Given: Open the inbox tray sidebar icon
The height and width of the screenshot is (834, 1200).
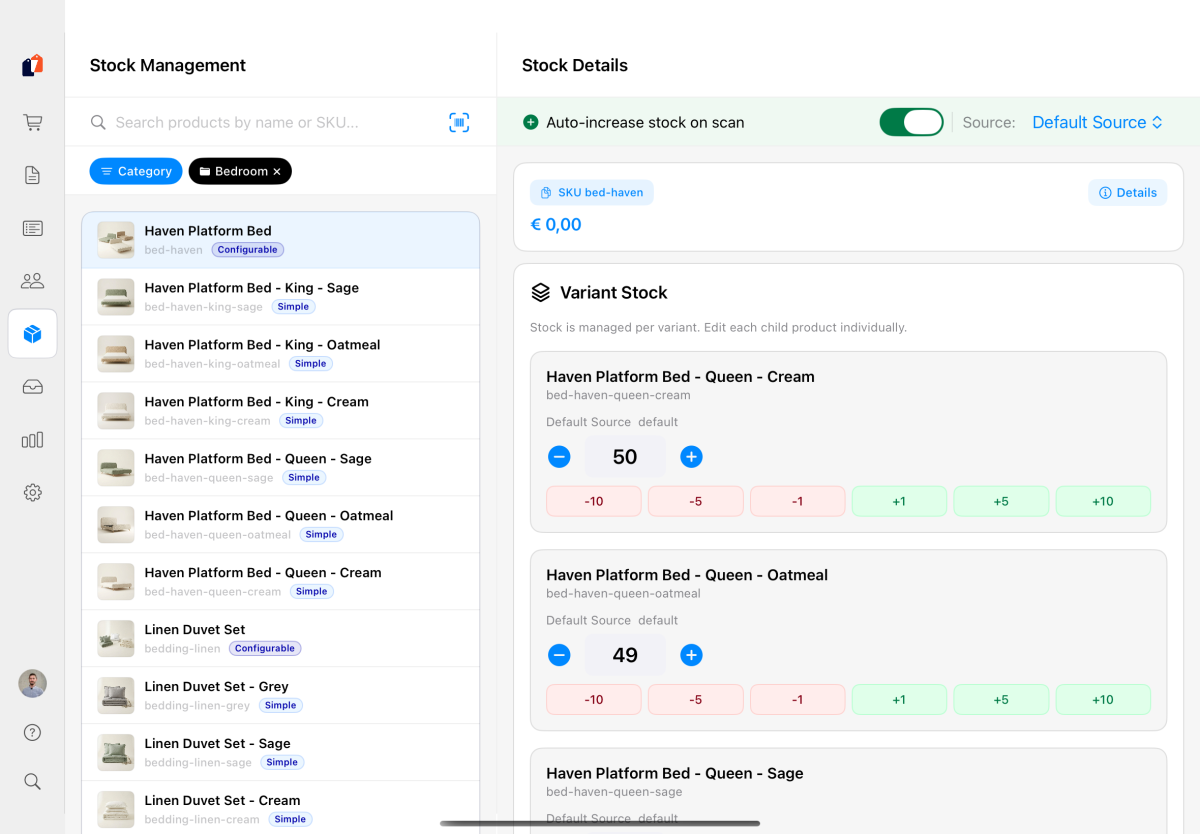Looking at the screenshot, I should coord(33,387).
